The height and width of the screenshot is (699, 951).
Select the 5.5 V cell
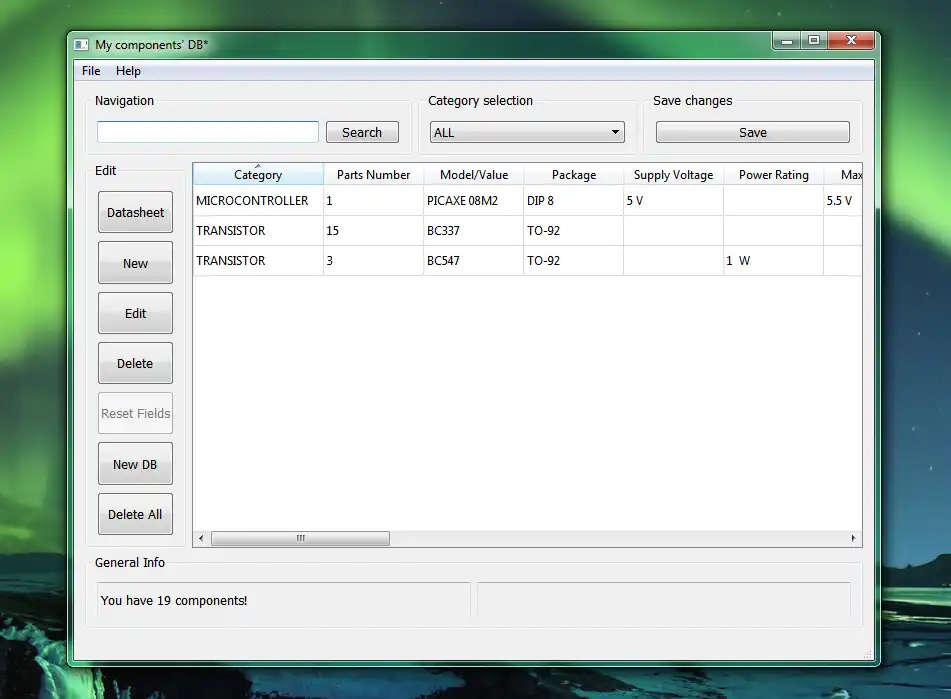tap(843, 201)
